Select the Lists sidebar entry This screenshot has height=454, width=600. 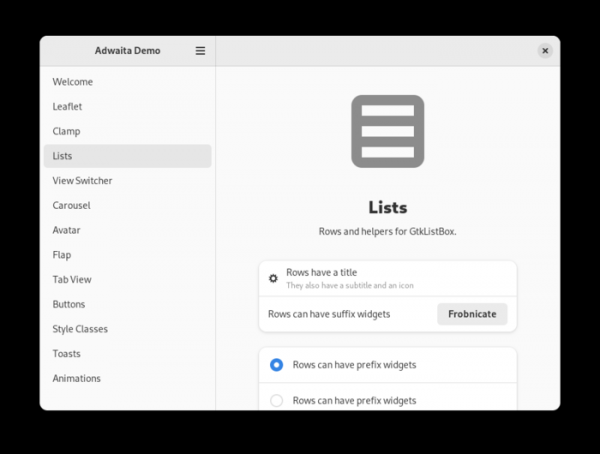[62, 156]
